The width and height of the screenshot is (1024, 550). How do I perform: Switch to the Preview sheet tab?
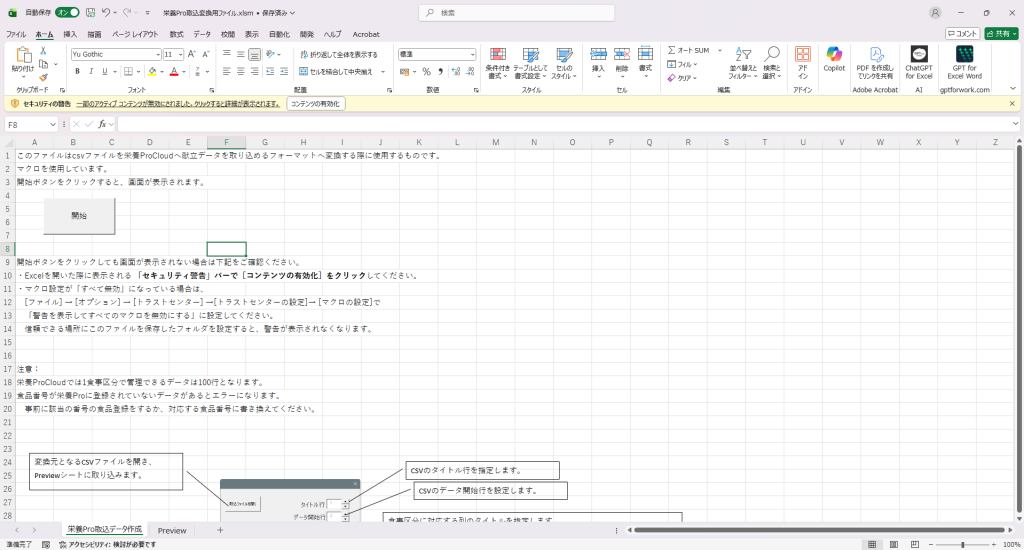pyautogui.click(x=171, y=530)
